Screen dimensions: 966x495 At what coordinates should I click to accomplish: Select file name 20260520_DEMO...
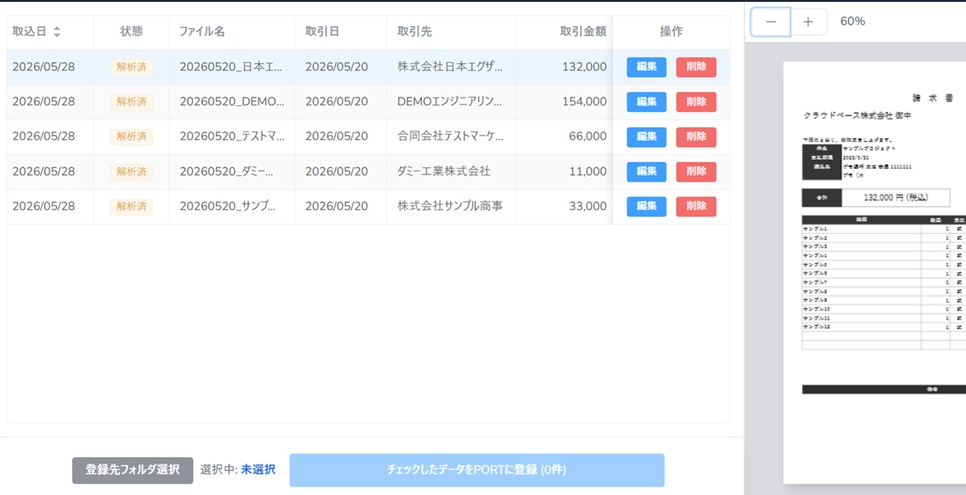tap(232, 102)
